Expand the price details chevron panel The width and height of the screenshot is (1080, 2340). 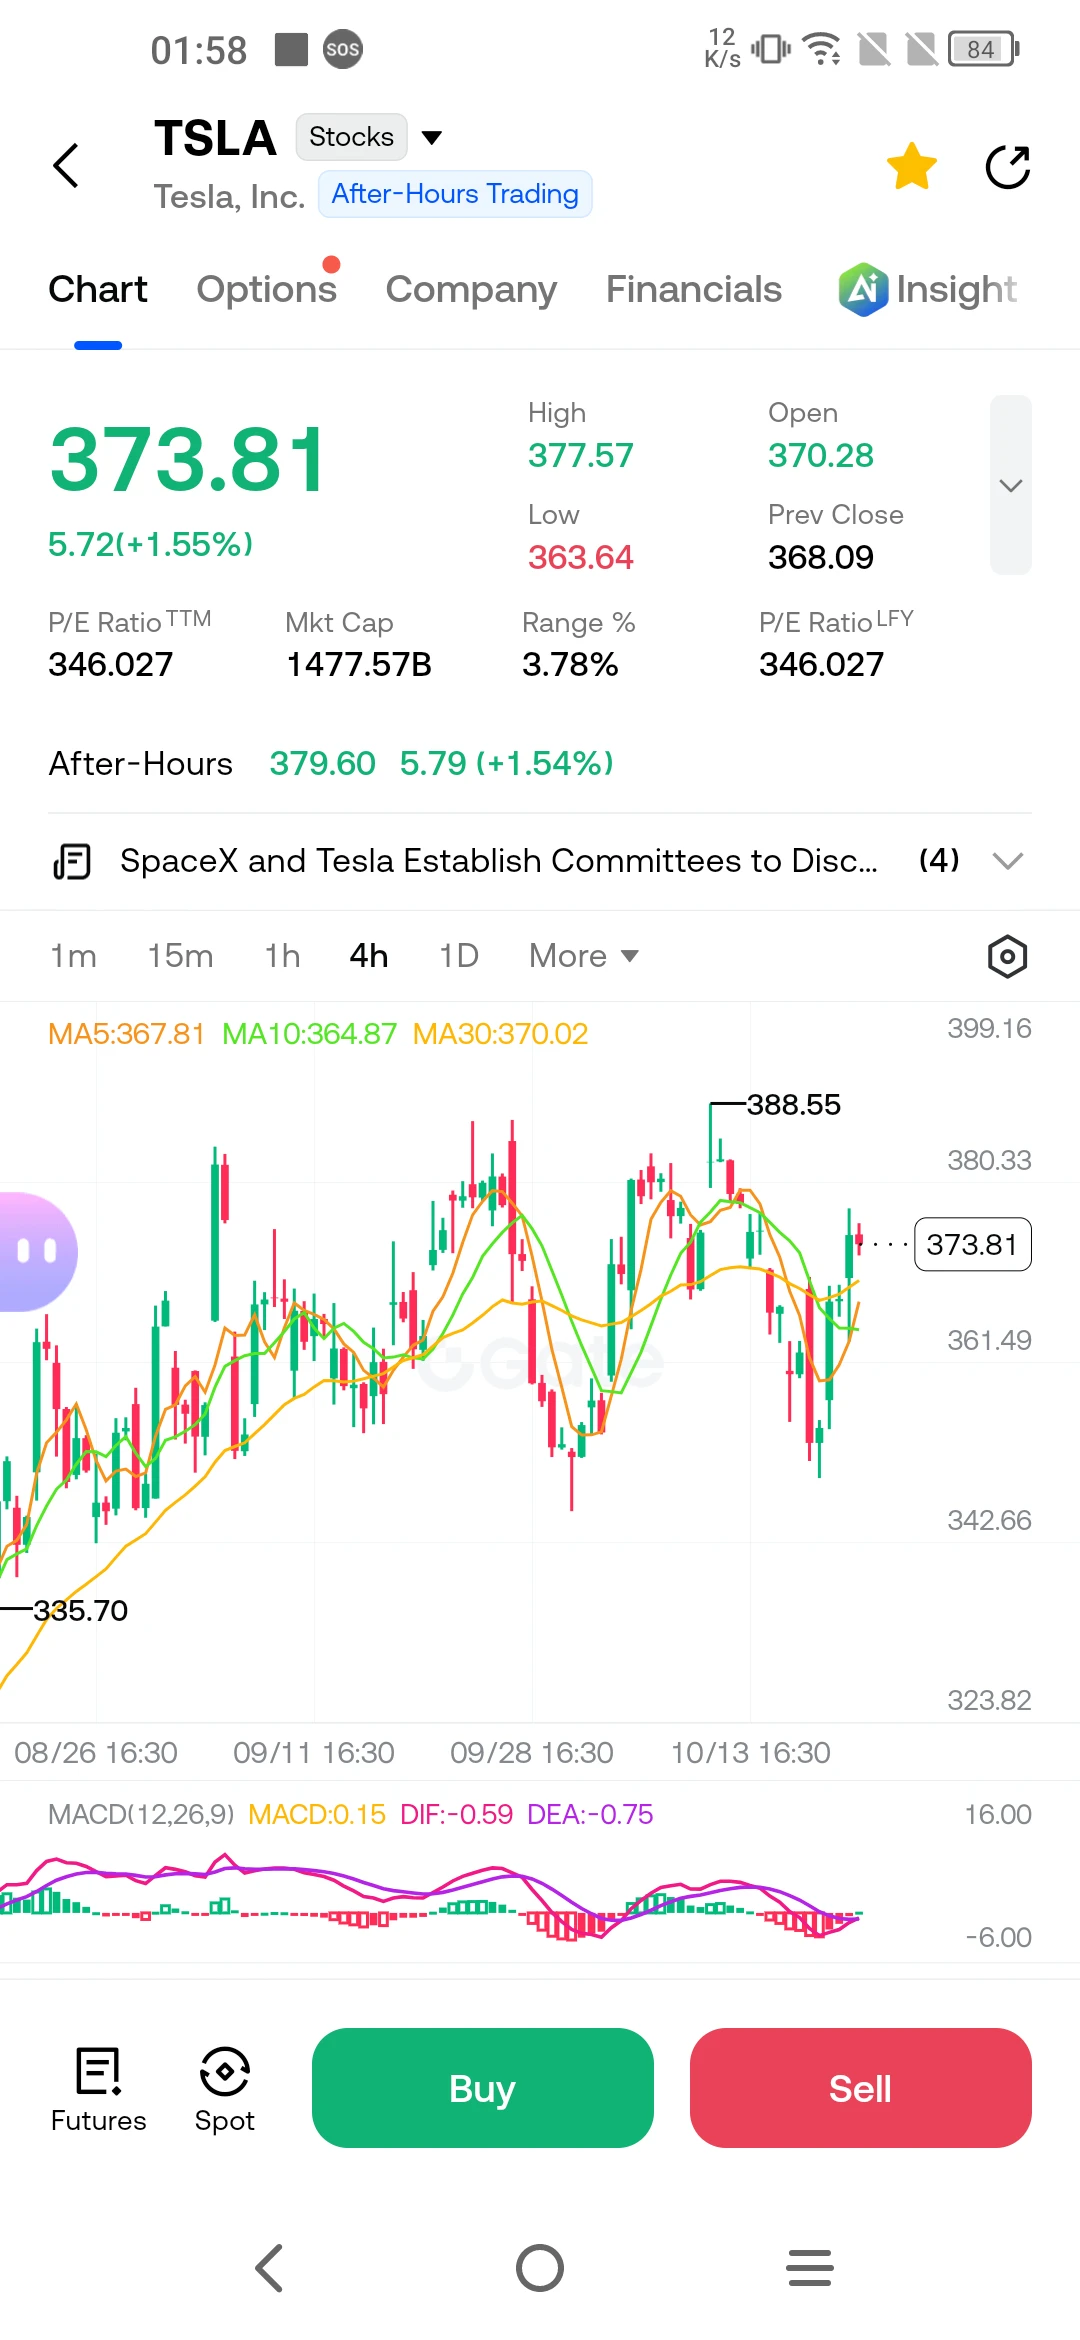point(1011,485)
